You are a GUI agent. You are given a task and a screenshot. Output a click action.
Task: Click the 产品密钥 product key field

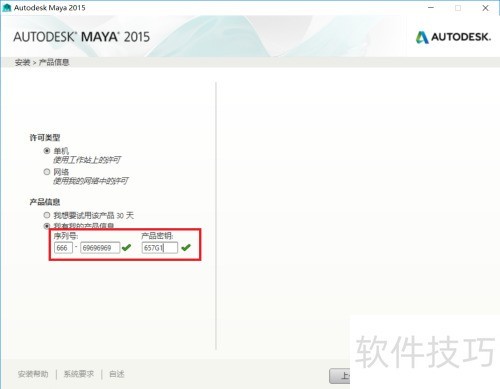160,248
